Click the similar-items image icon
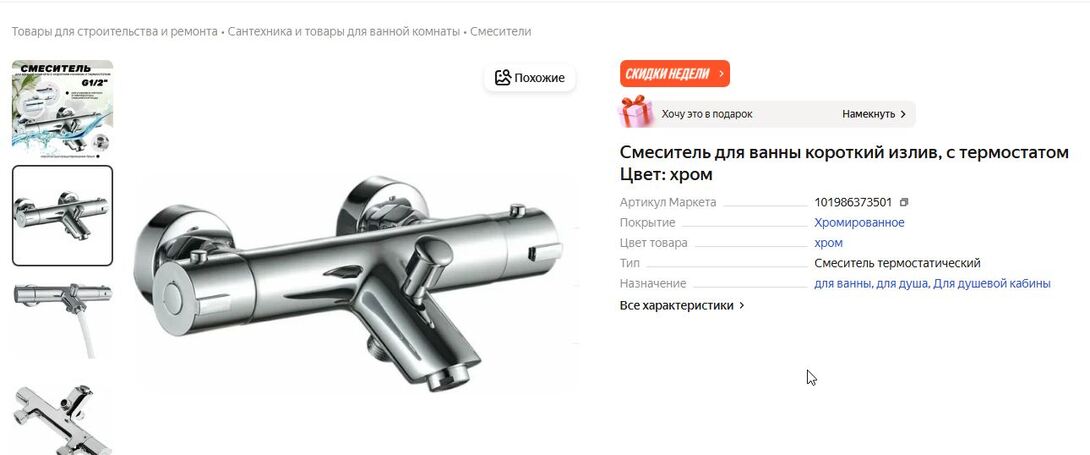Screen dimensions: 1090x455 tap(503, 77)
